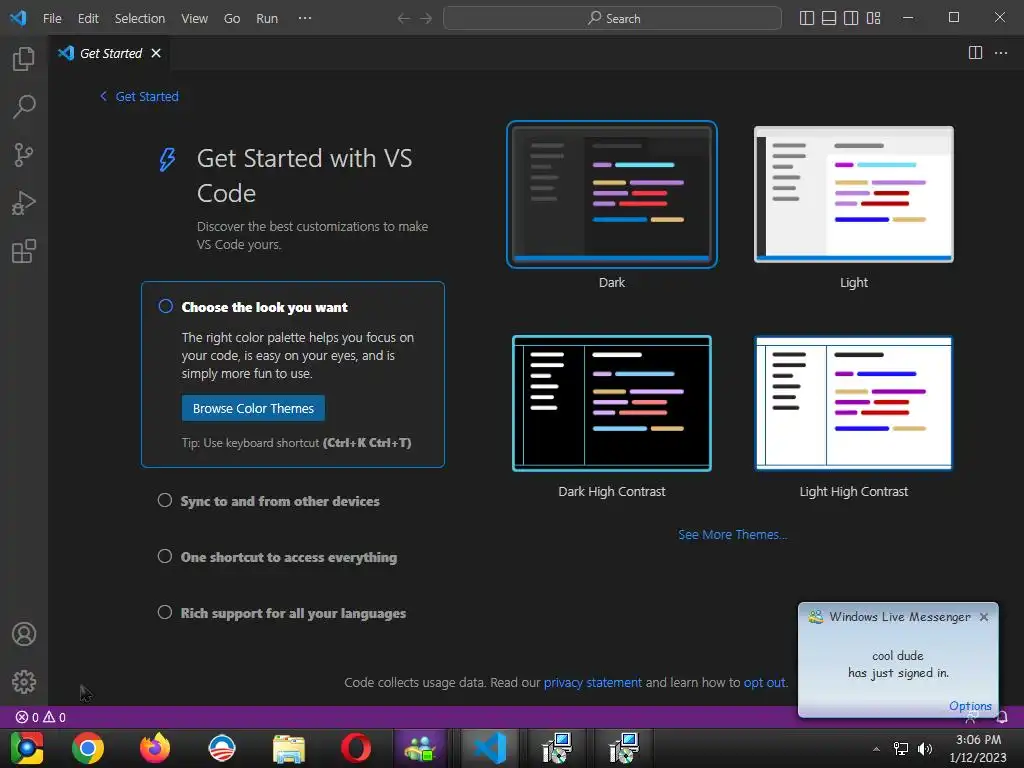
Task: Click Browse Color Themes button
Action: [x=253, y=408]
